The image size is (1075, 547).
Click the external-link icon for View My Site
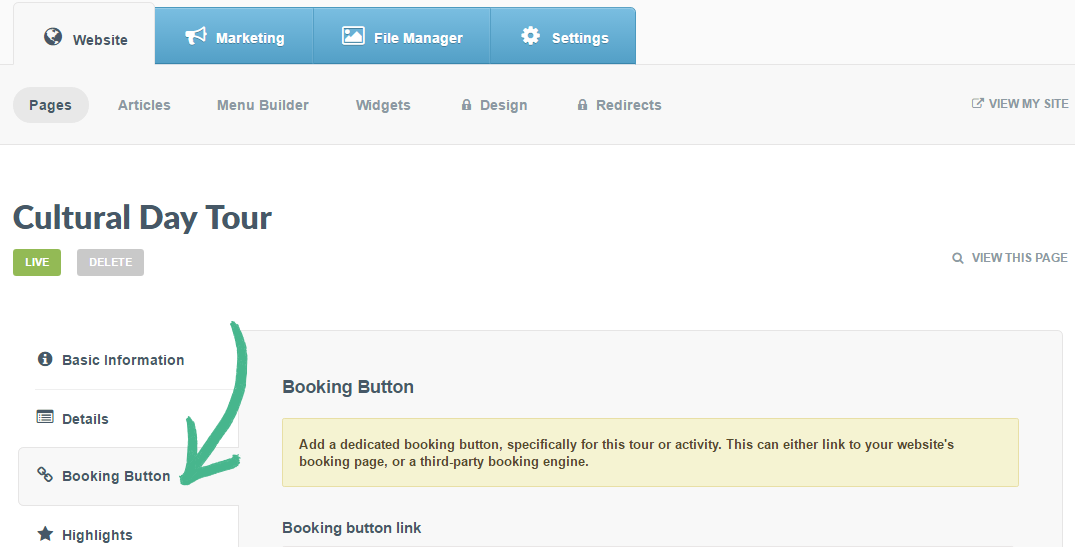point(978,103)
